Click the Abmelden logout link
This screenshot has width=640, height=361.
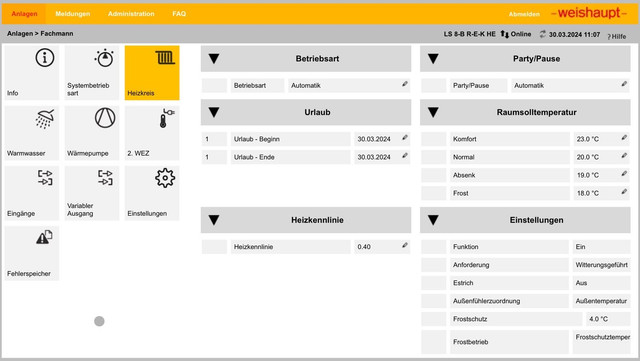(524, 14)
